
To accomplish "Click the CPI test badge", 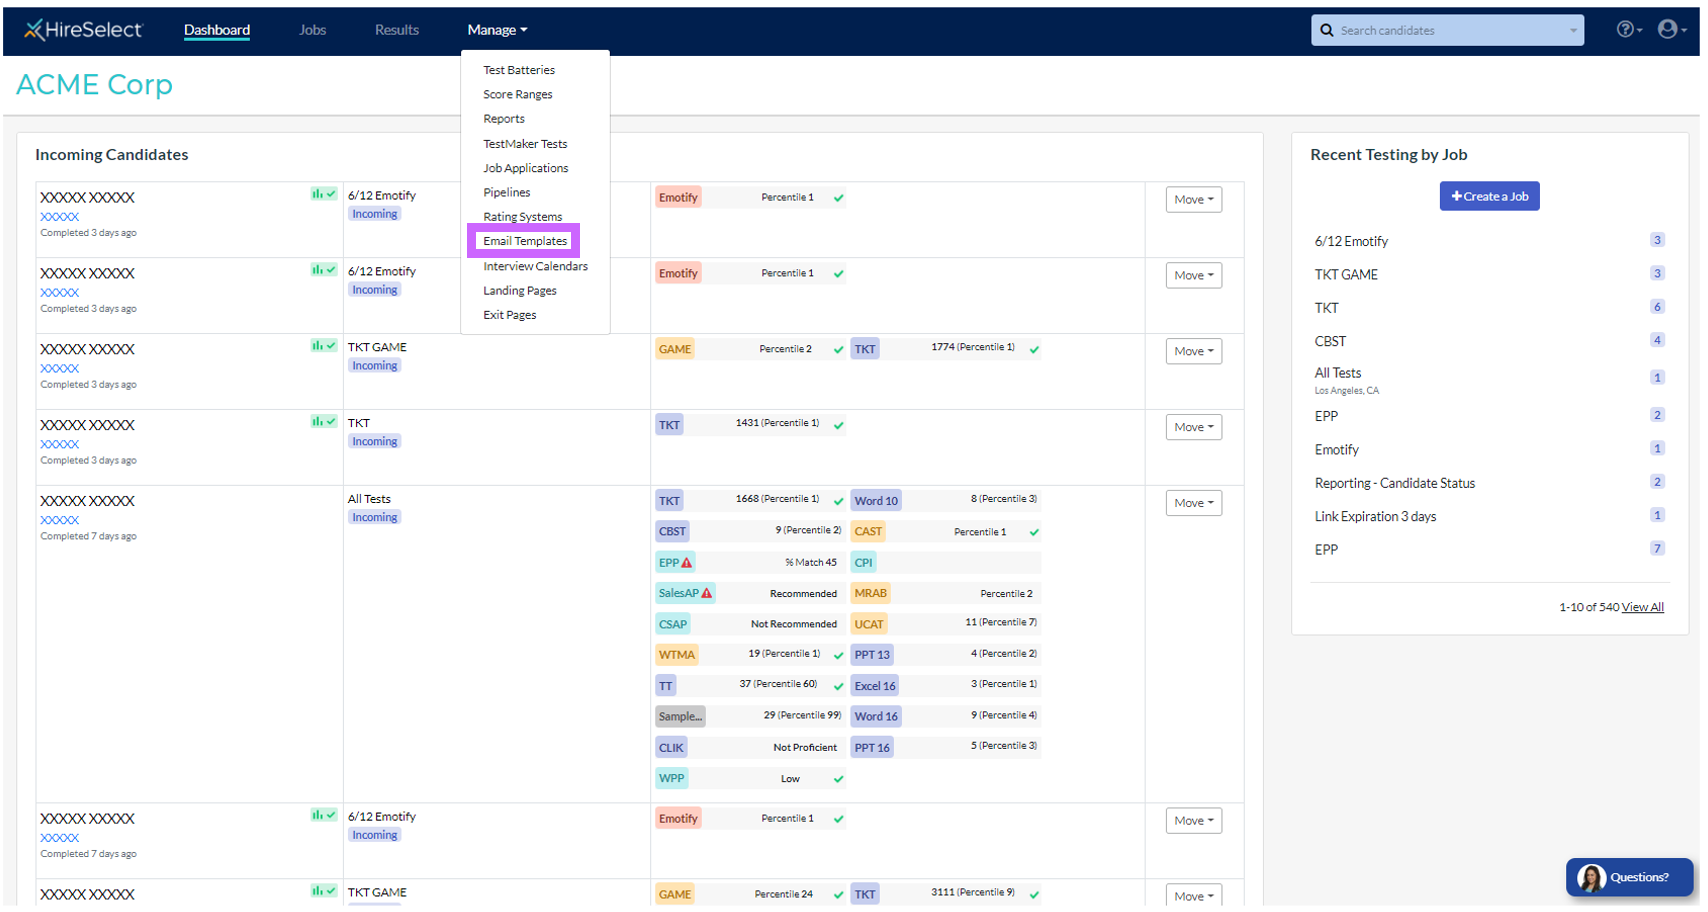I will 863,562.
